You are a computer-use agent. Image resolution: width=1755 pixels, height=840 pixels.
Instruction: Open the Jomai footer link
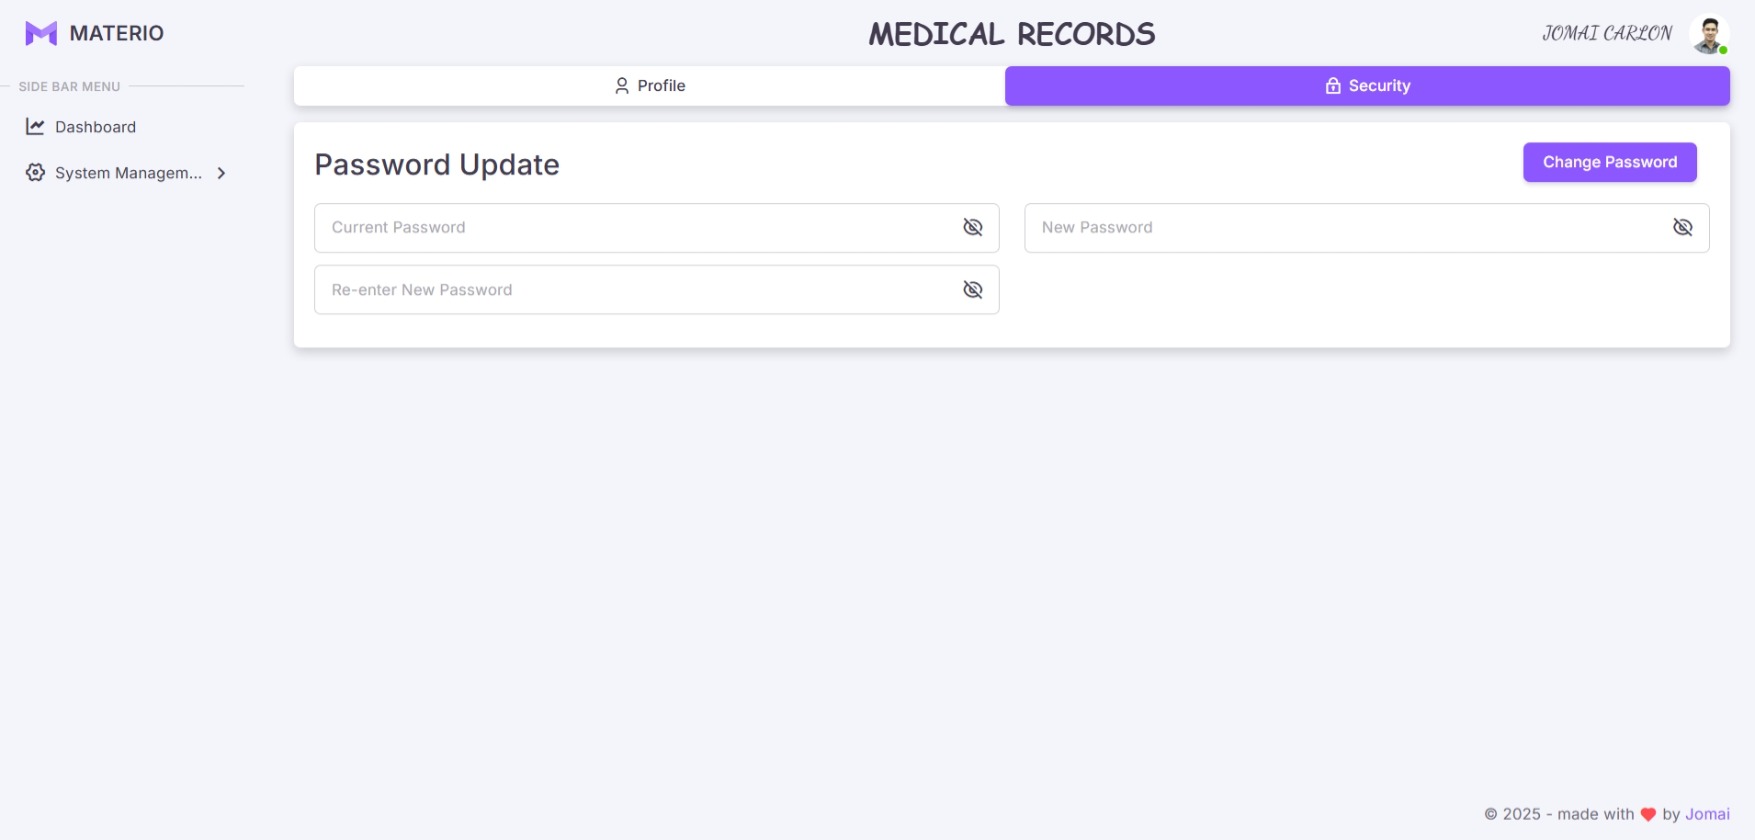tap(1707, 814)
